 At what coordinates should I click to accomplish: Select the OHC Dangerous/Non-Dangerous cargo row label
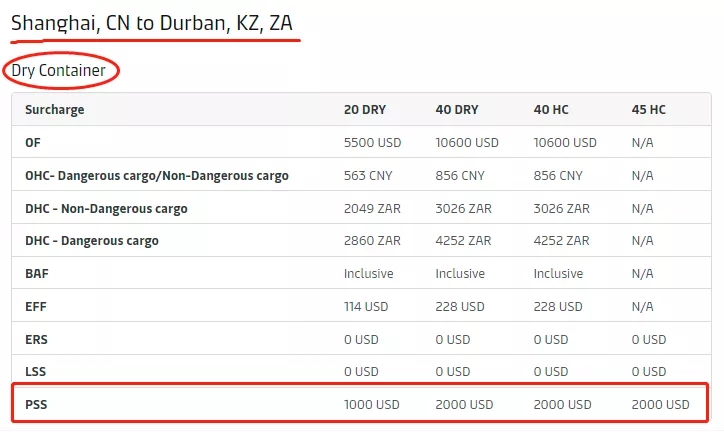pyautogui.click(x=157, y=176)
